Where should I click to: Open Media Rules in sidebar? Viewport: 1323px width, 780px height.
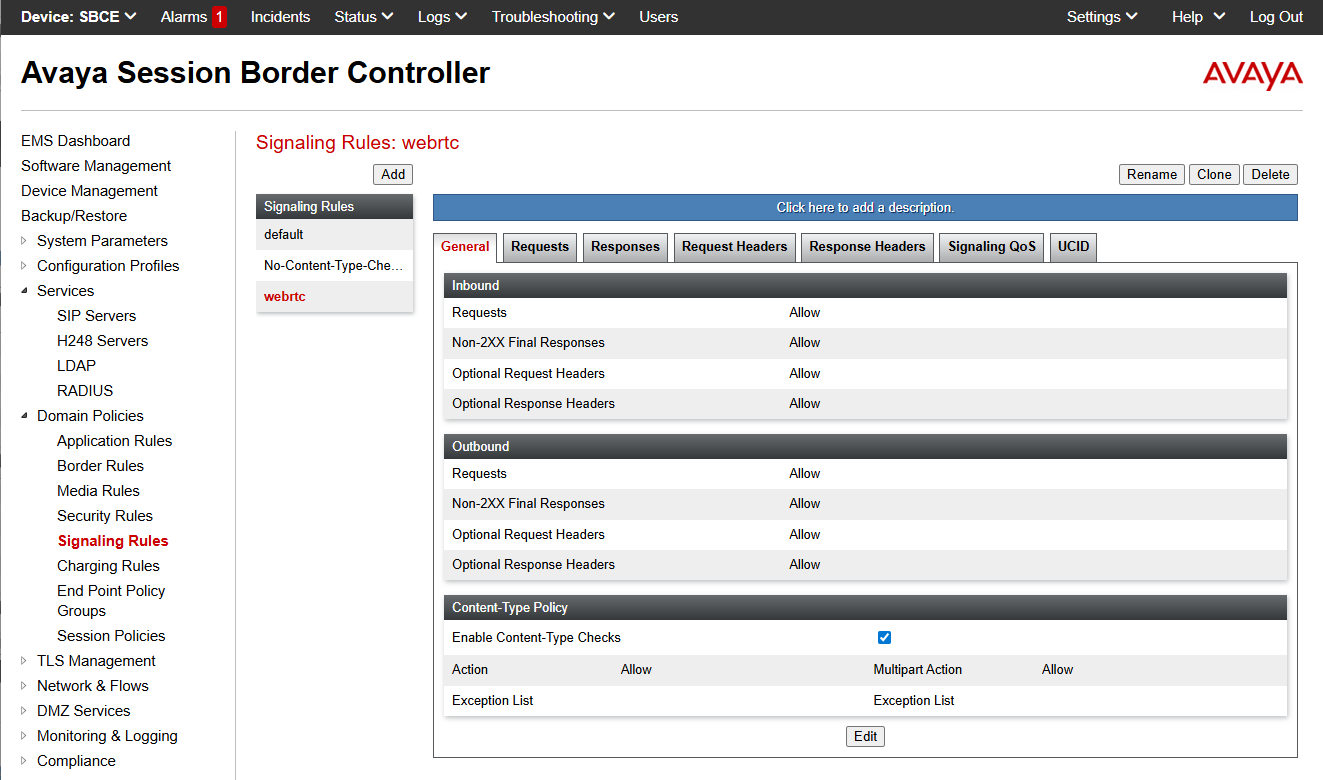click(98, 491)
